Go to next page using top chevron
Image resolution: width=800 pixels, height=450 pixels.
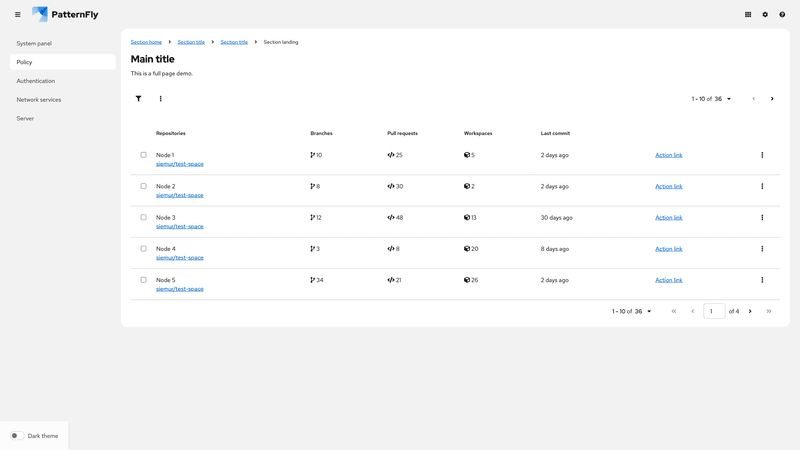772,99
